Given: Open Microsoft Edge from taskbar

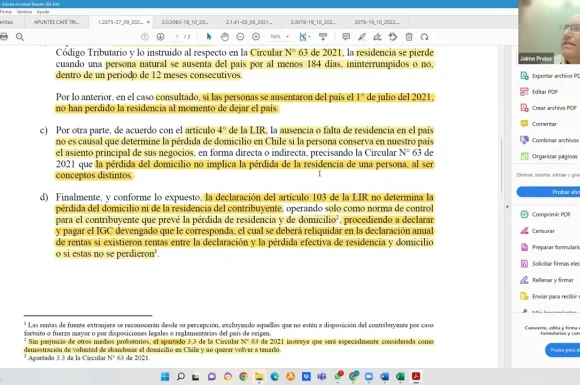Looking at the screenshot, I should point(274,376).
